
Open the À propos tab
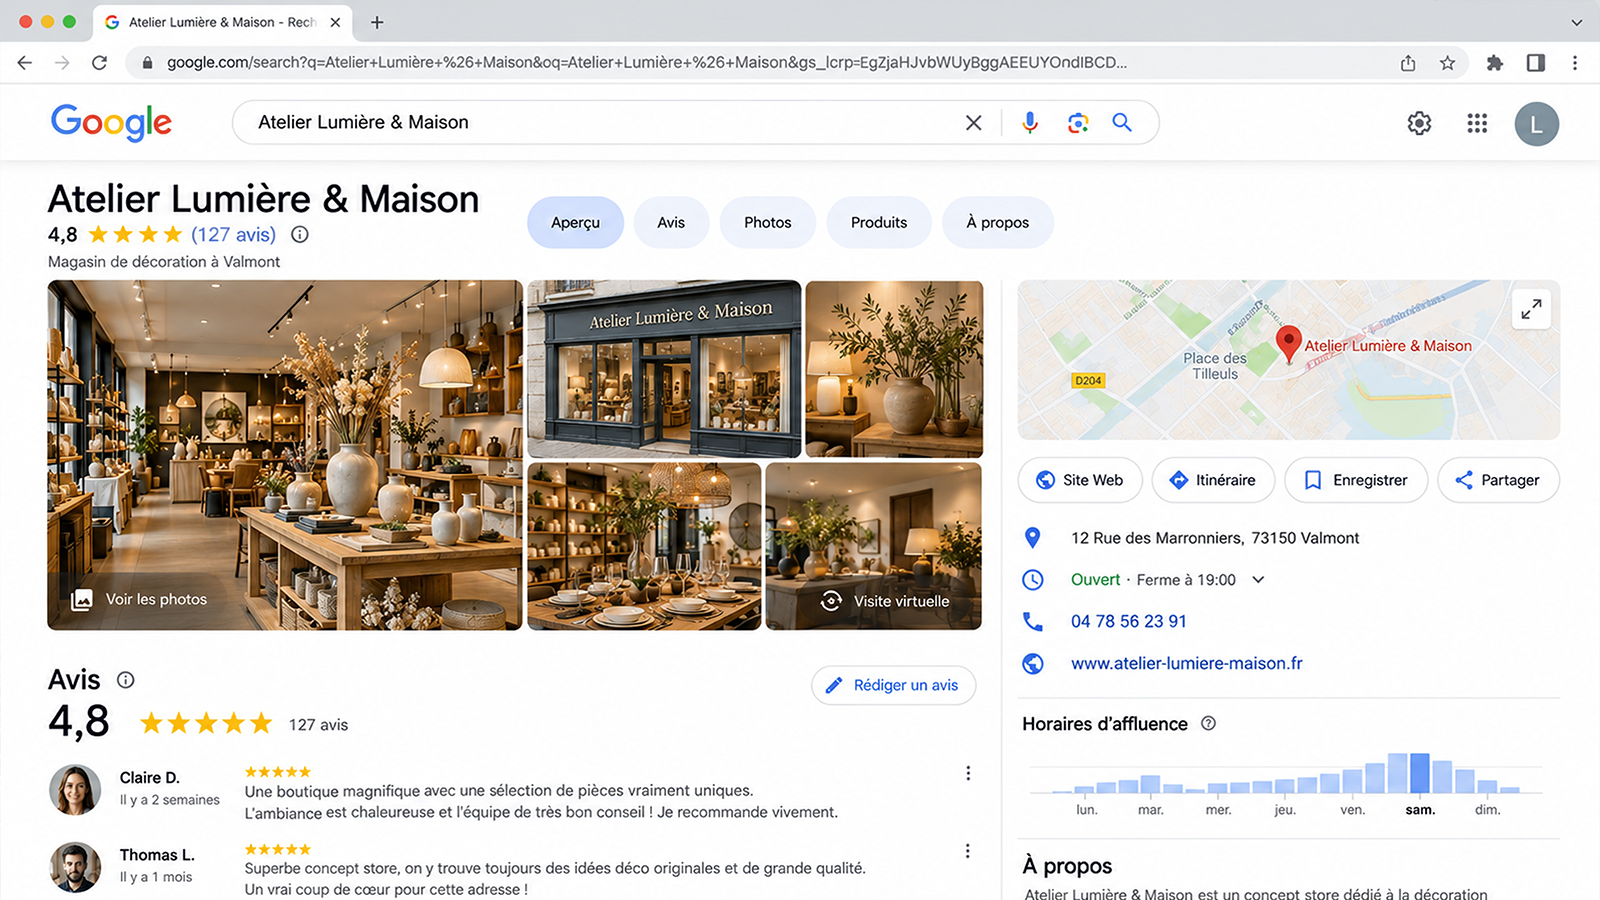997,223
